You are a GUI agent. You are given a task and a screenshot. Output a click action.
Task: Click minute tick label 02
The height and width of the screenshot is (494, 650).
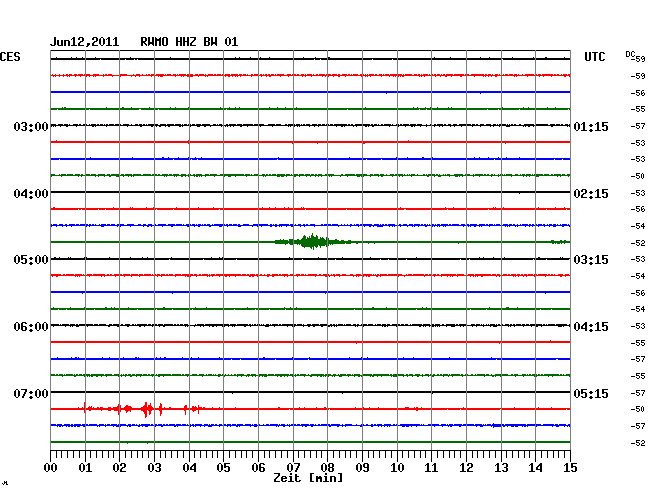point(119,468)
